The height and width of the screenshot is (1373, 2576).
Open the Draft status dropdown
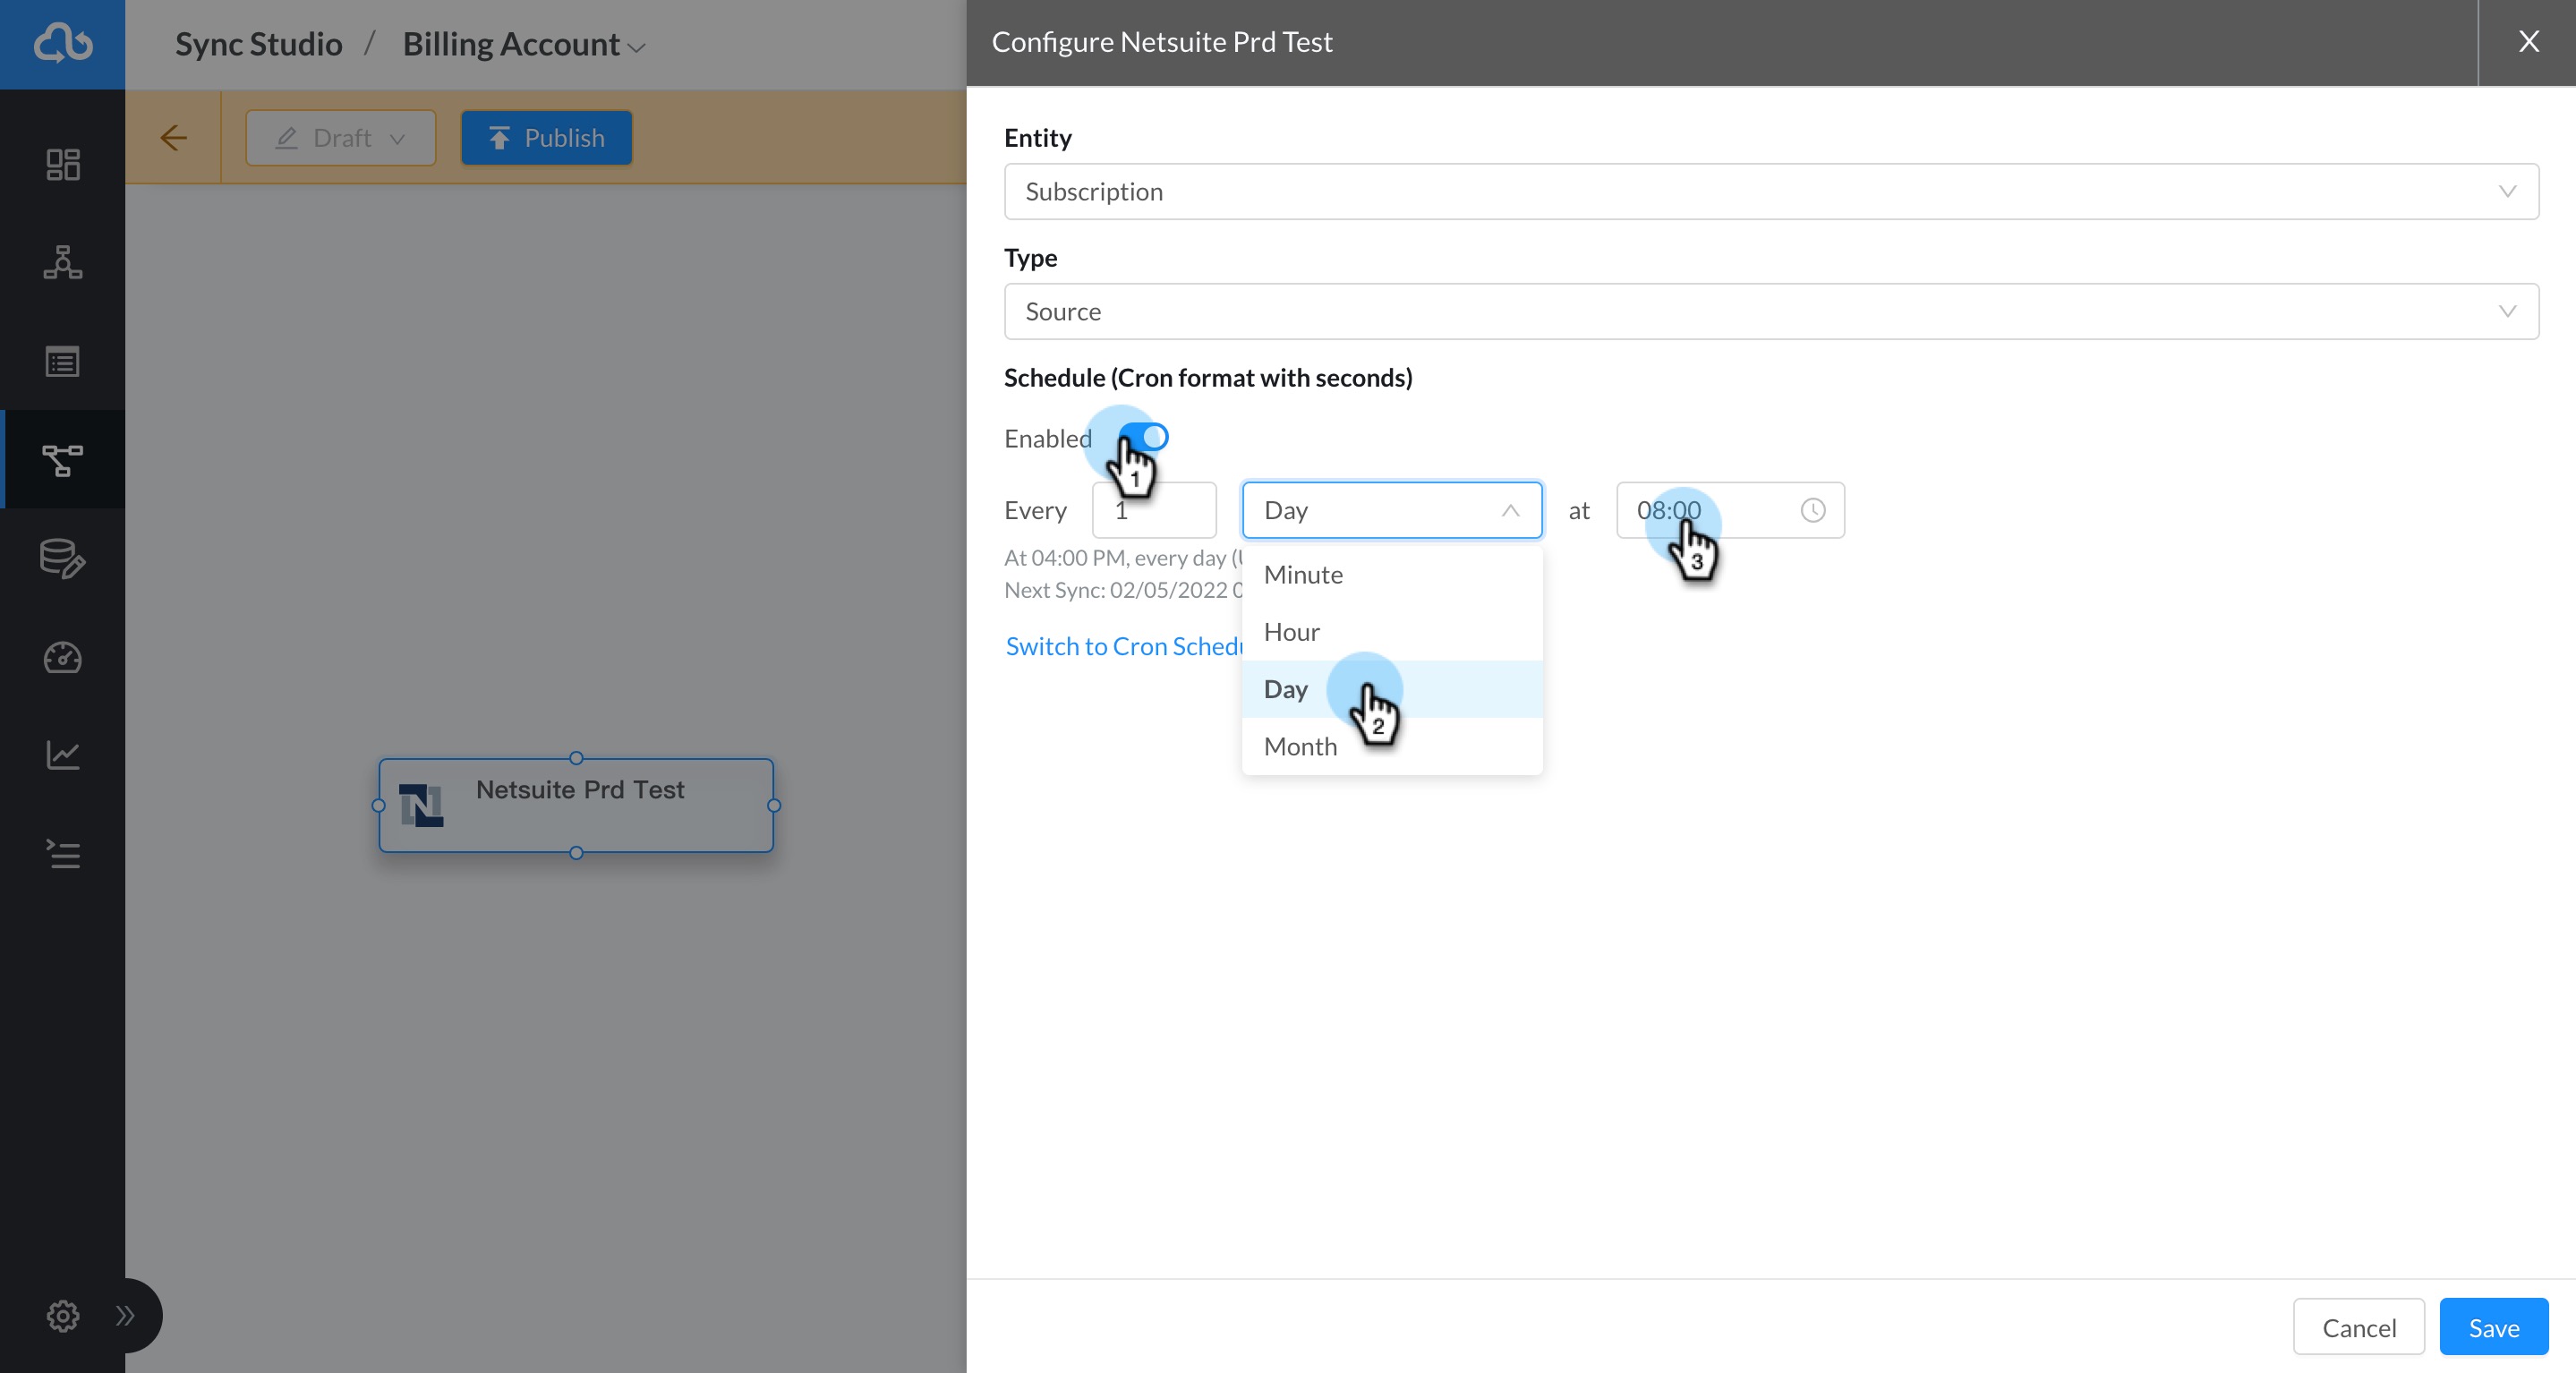click(x=340, y=138)
